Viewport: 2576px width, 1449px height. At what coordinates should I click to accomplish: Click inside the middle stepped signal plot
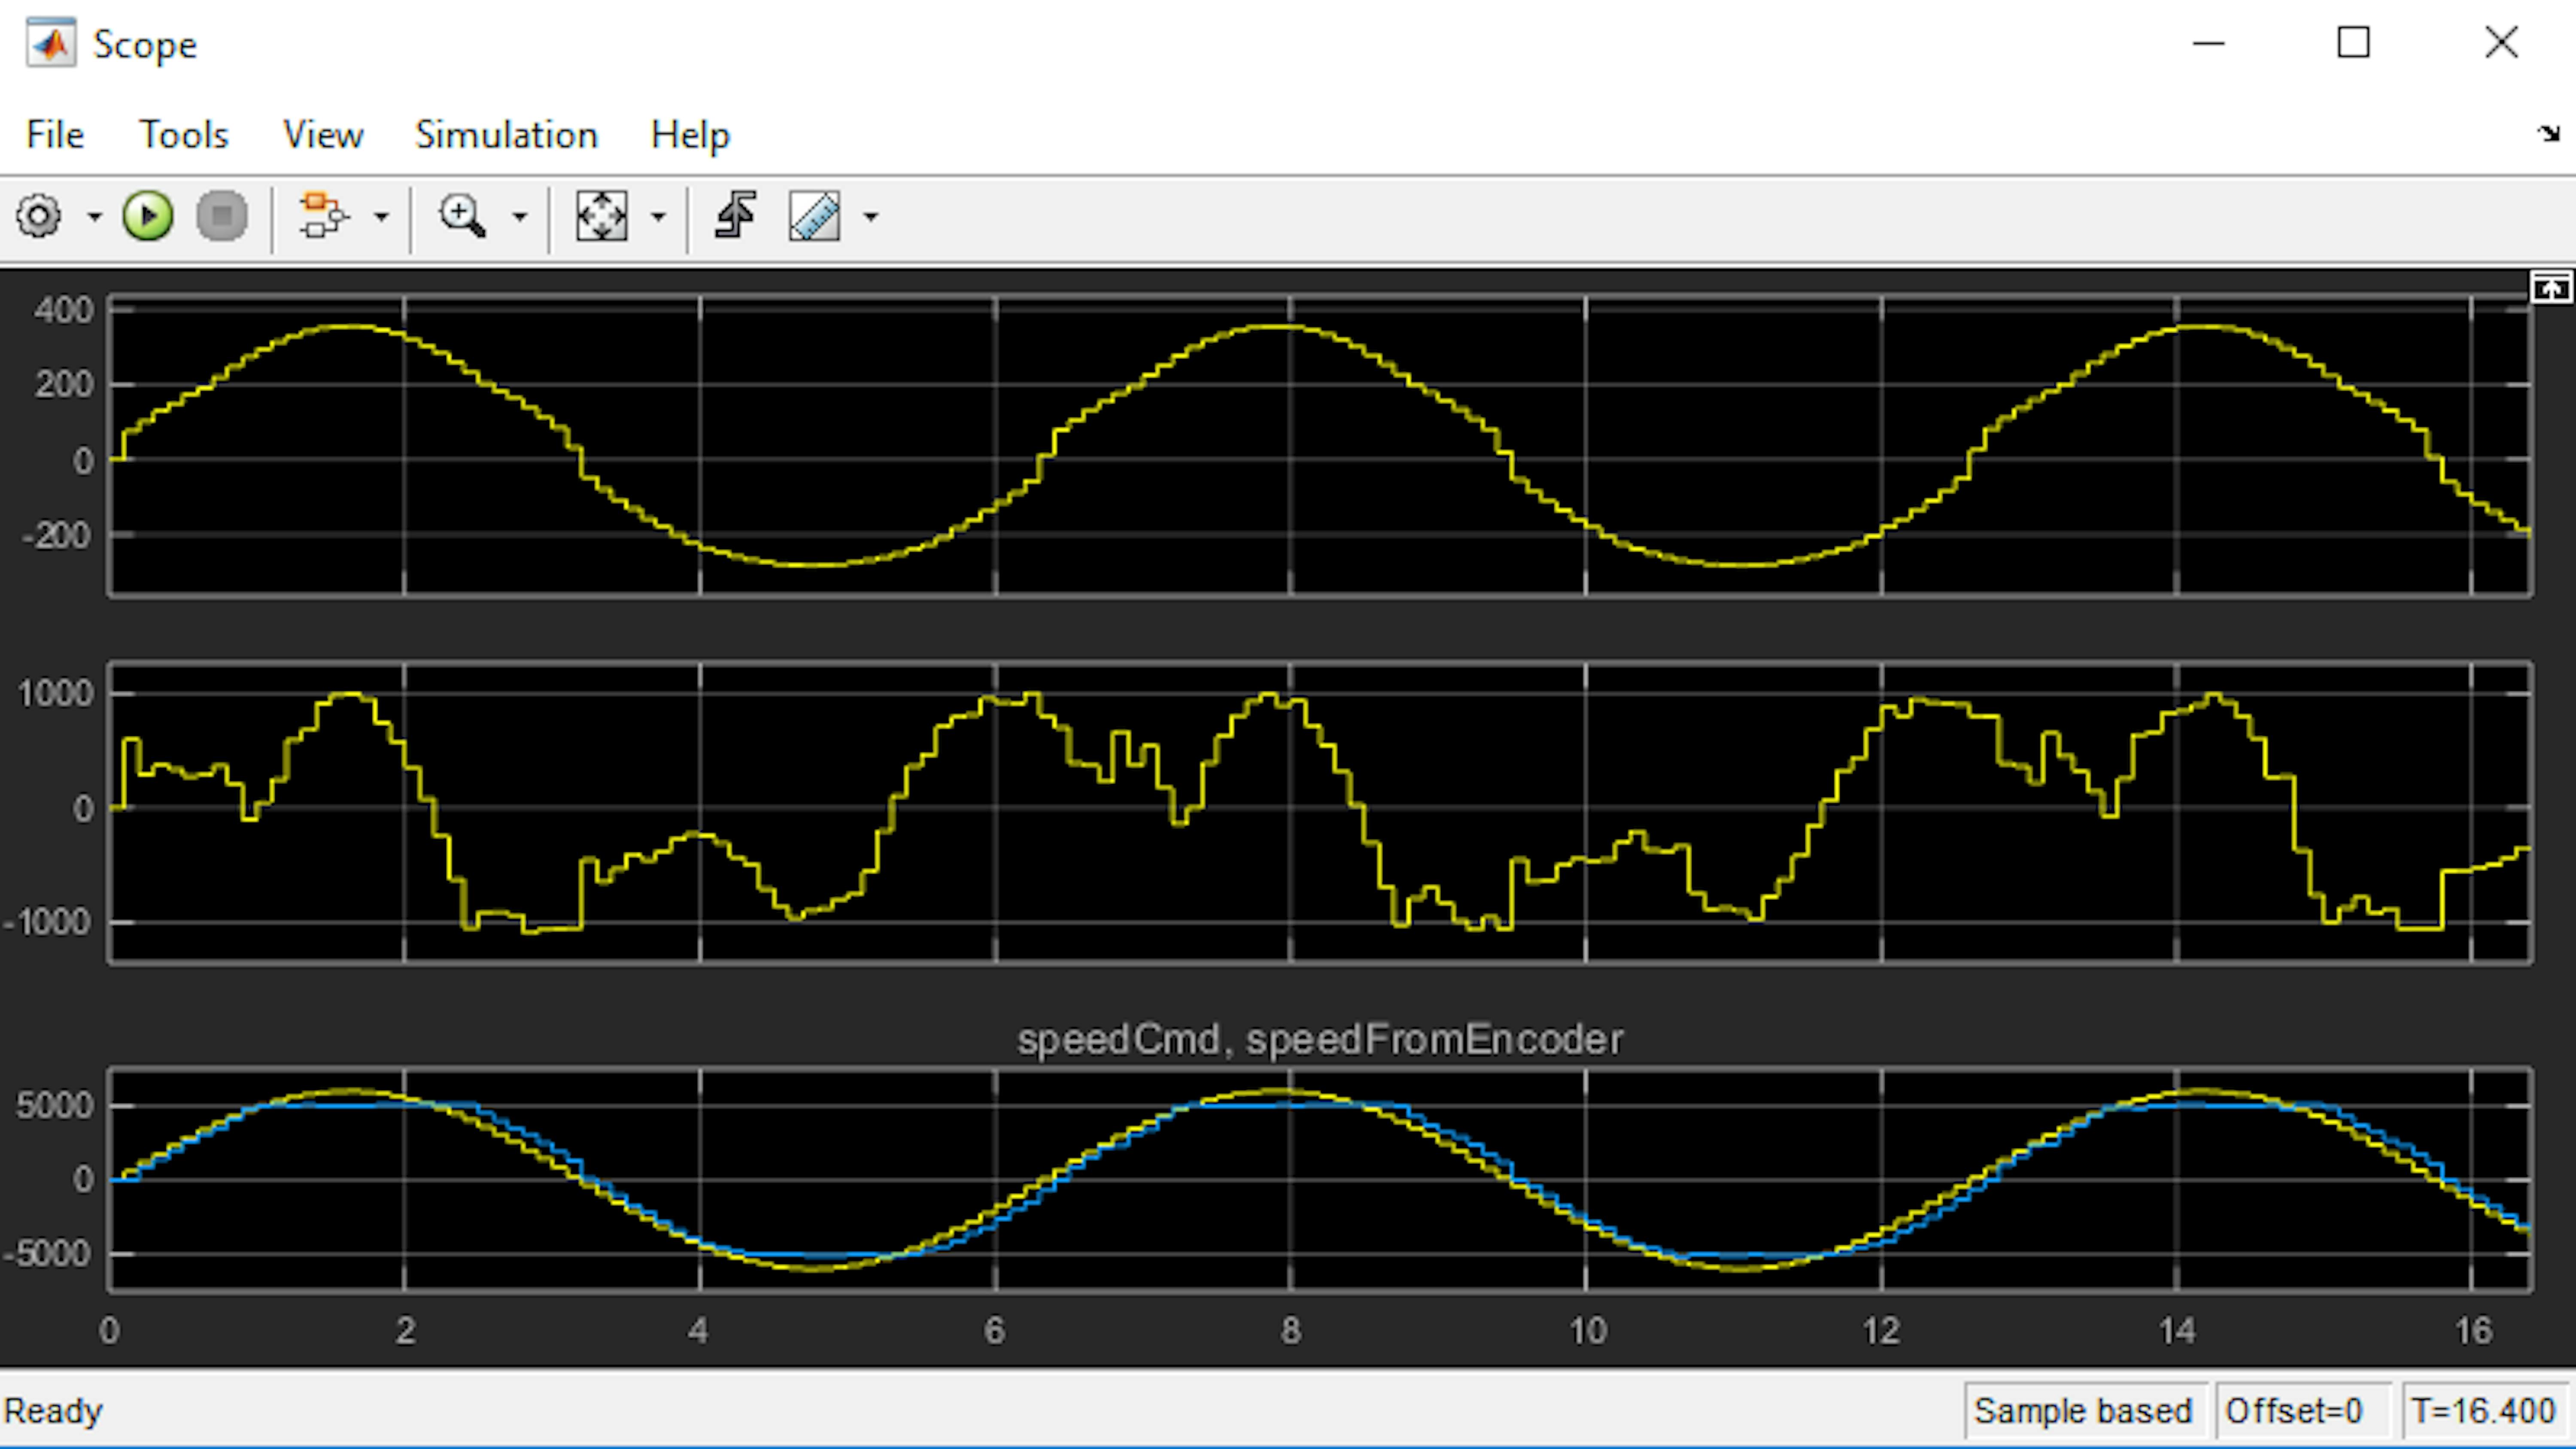pos(1320,812)
